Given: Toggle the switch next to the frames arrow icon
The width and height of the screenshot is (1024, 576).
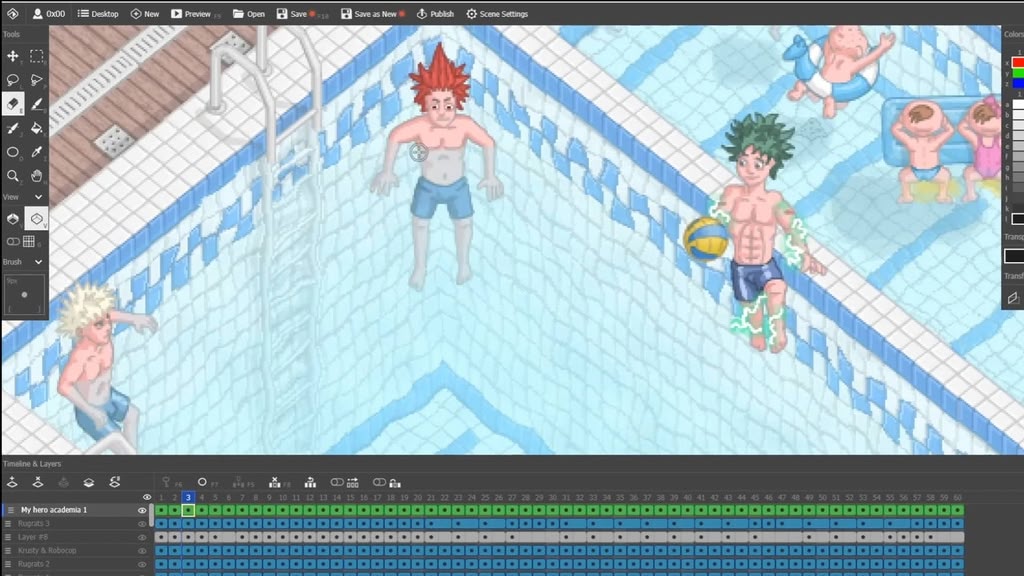Looking at the screenshot, I should [x=337, y=483].
